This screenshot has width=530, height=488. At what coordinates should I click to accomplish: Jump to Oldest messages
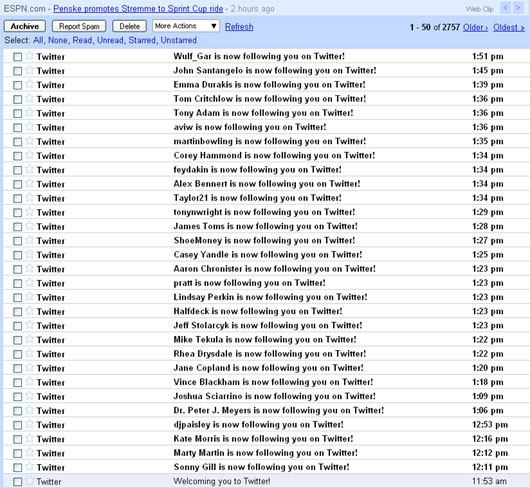pyautogui.click(x=509, y=27)
